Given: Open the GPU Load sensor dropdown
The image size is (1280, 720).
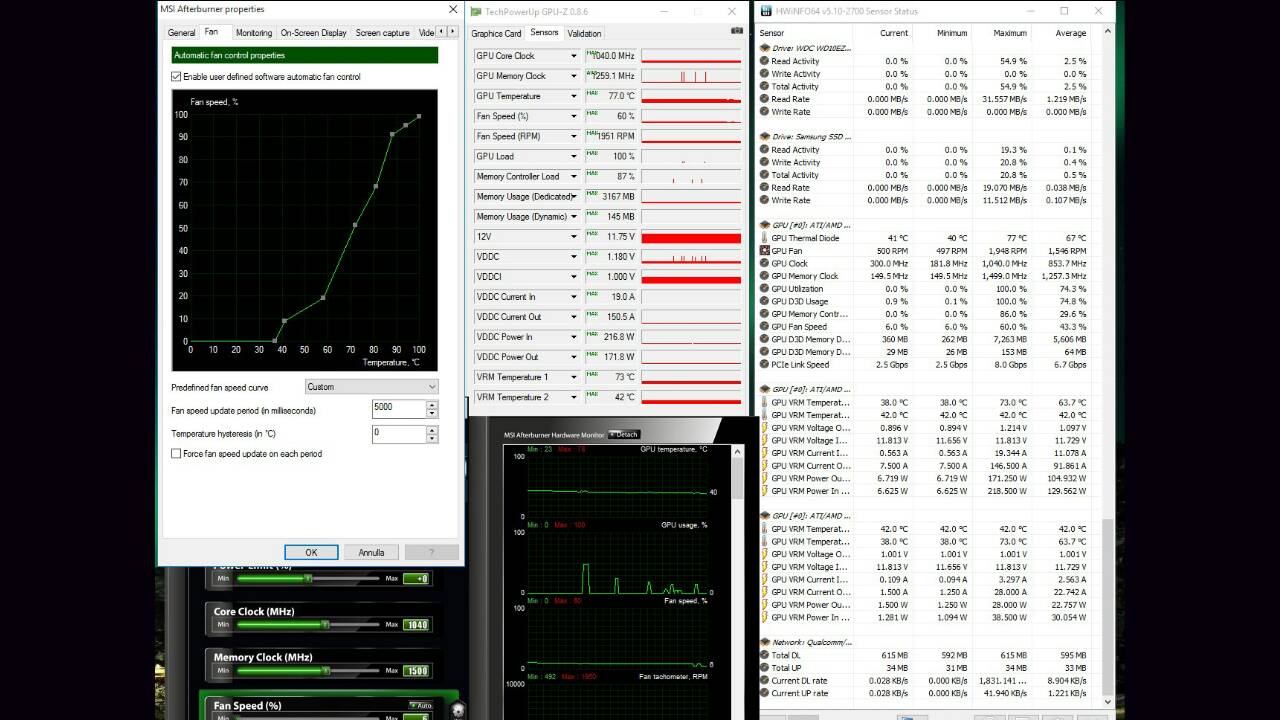Looking at the screenshot, I should click(573, 156).
